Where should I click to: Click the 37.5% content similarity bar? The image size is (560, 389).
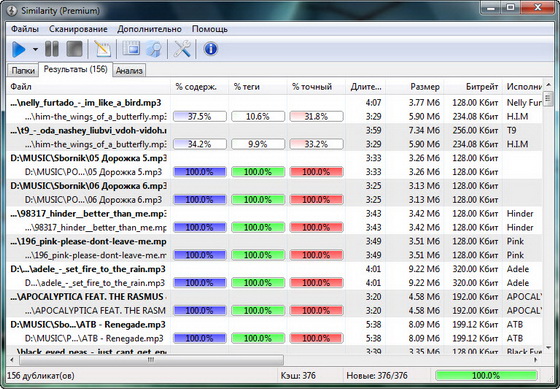pyautogui.click(x=200, y=116)
